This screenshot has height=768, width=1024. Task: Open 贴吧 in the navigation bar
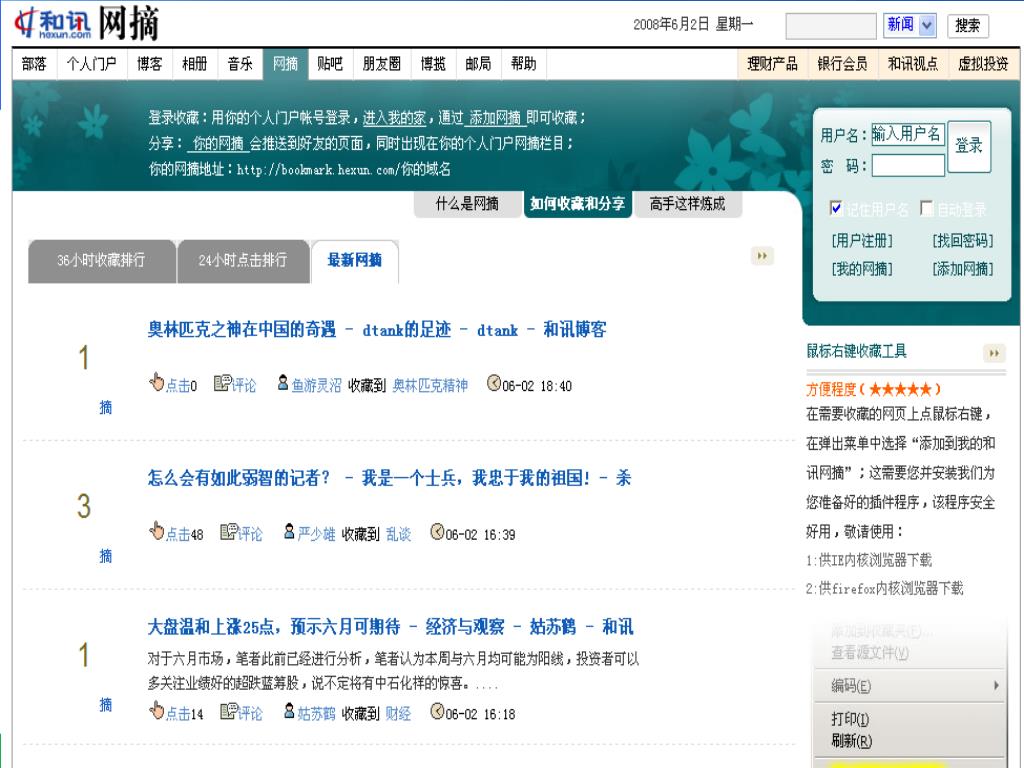(x=330, y=64)
